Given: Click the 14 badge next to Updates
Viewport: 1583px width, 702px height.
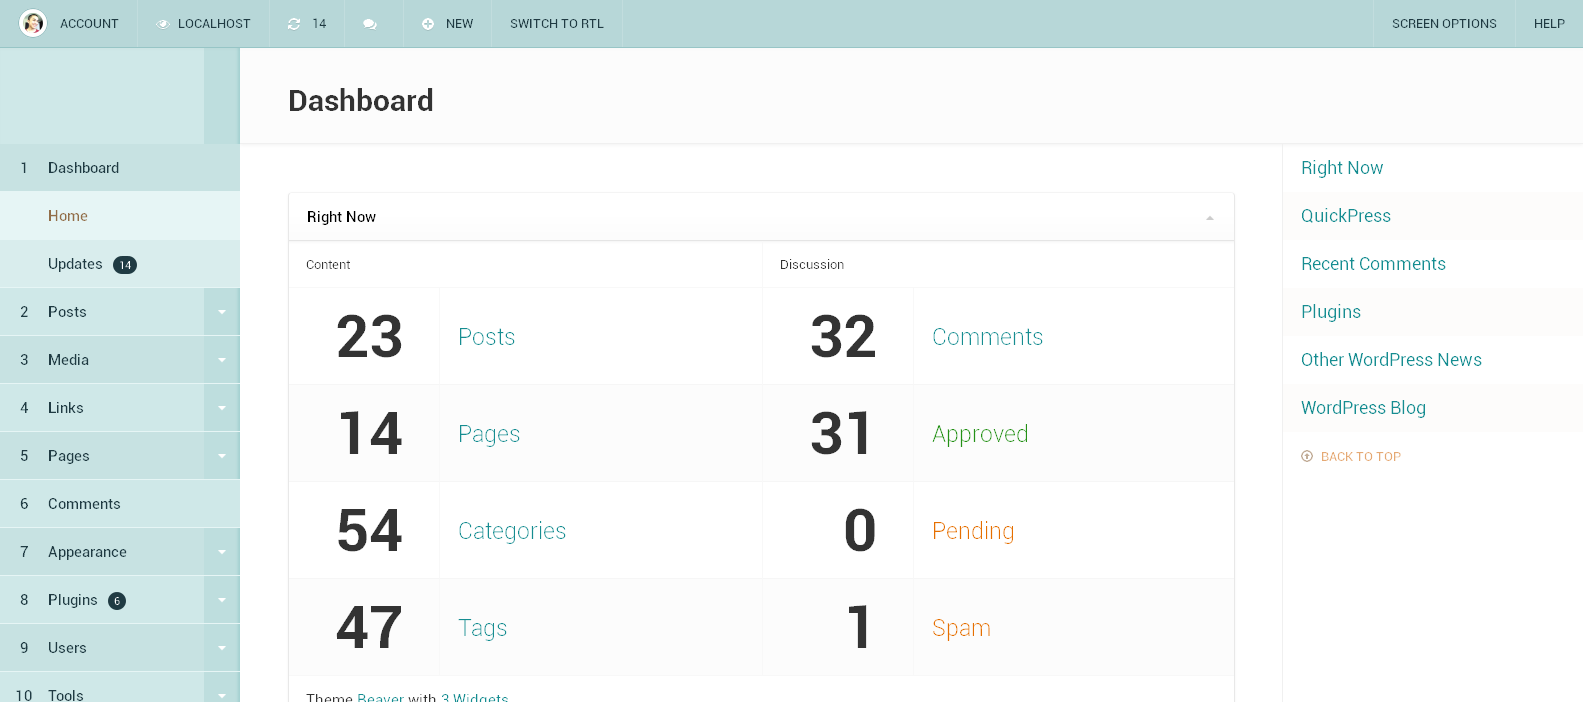Looking at the screenshot, I should click(125, 265).
